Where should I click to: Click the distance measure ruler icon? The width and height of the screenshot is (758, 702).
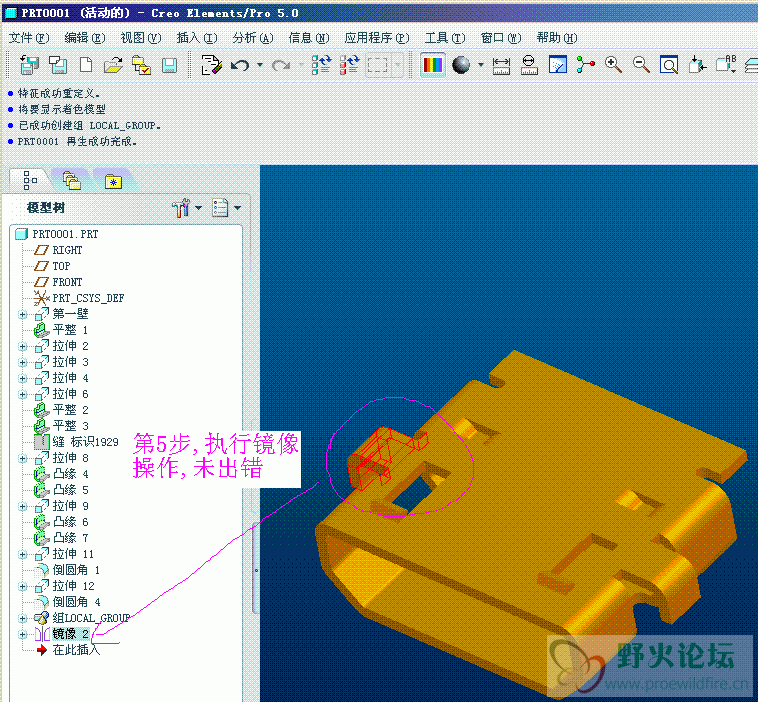pyautogui.click(x=501, y=65)
